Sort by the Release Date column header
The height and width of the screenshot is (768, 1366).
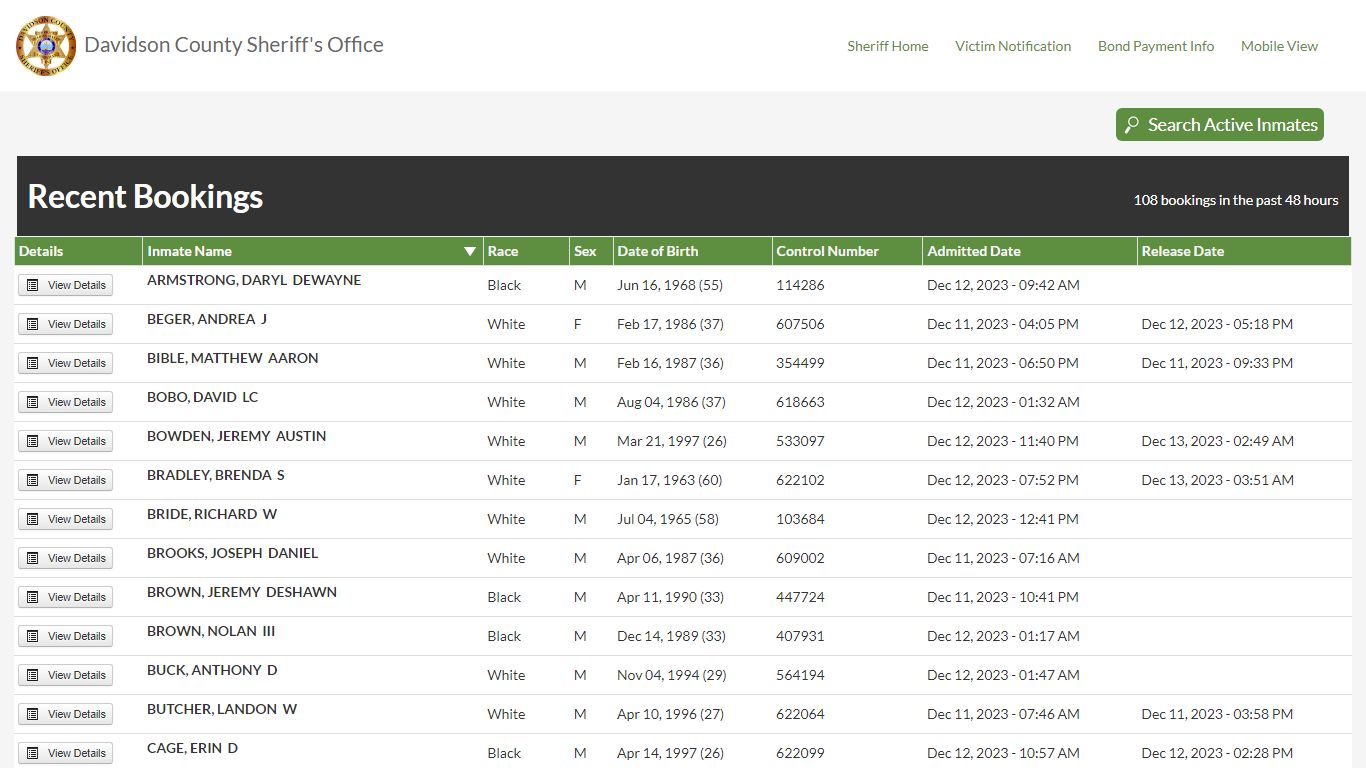[x=1244, y=251]
